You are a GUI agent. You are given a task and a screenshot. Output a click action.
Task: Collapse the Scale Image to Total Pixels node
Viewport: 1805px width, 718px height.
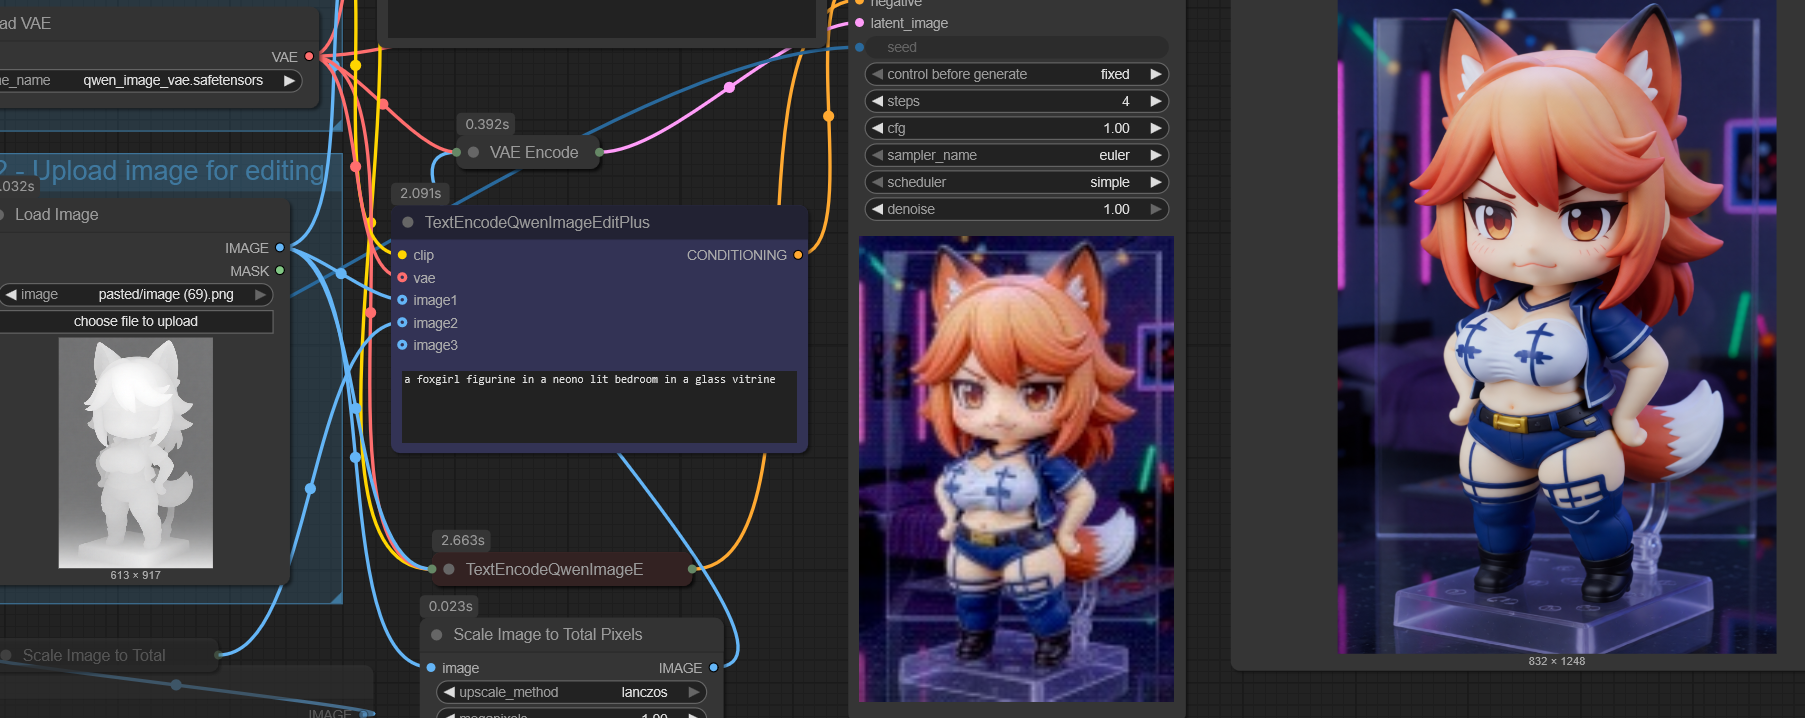point(437,635)
